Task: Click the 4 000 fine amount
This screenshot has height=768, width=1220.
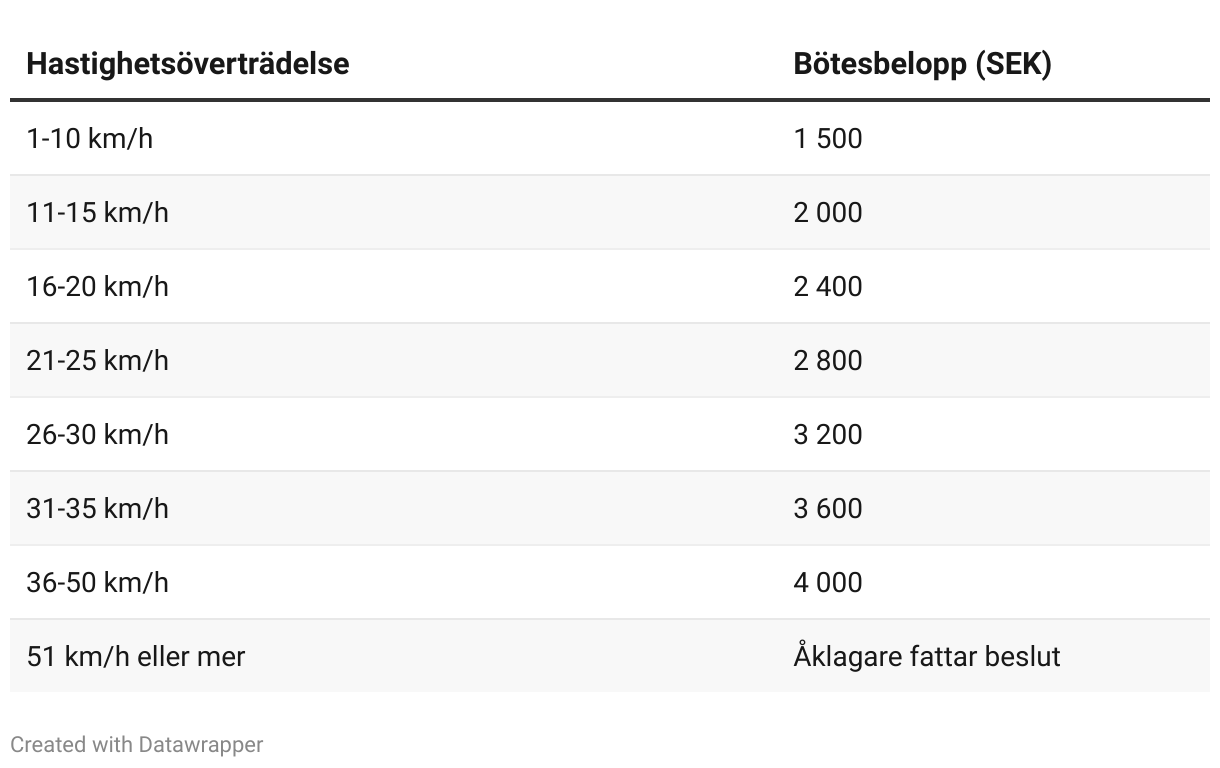Action: click(828, 582)
